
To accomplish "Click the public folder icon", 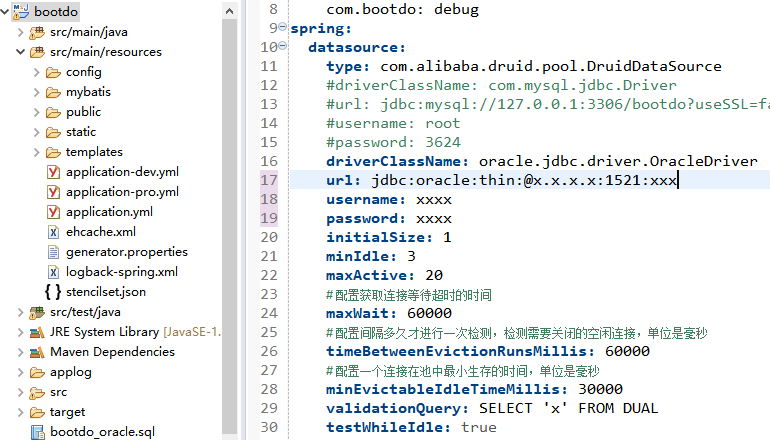I will coord(53,113).
